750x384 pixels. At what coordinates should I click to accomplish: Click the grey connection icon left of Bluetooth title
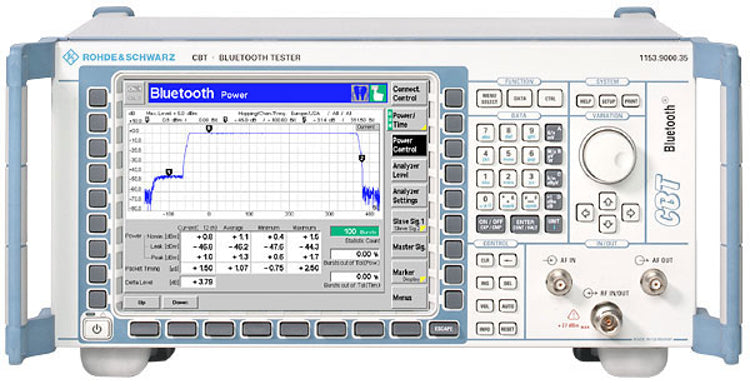135,93
